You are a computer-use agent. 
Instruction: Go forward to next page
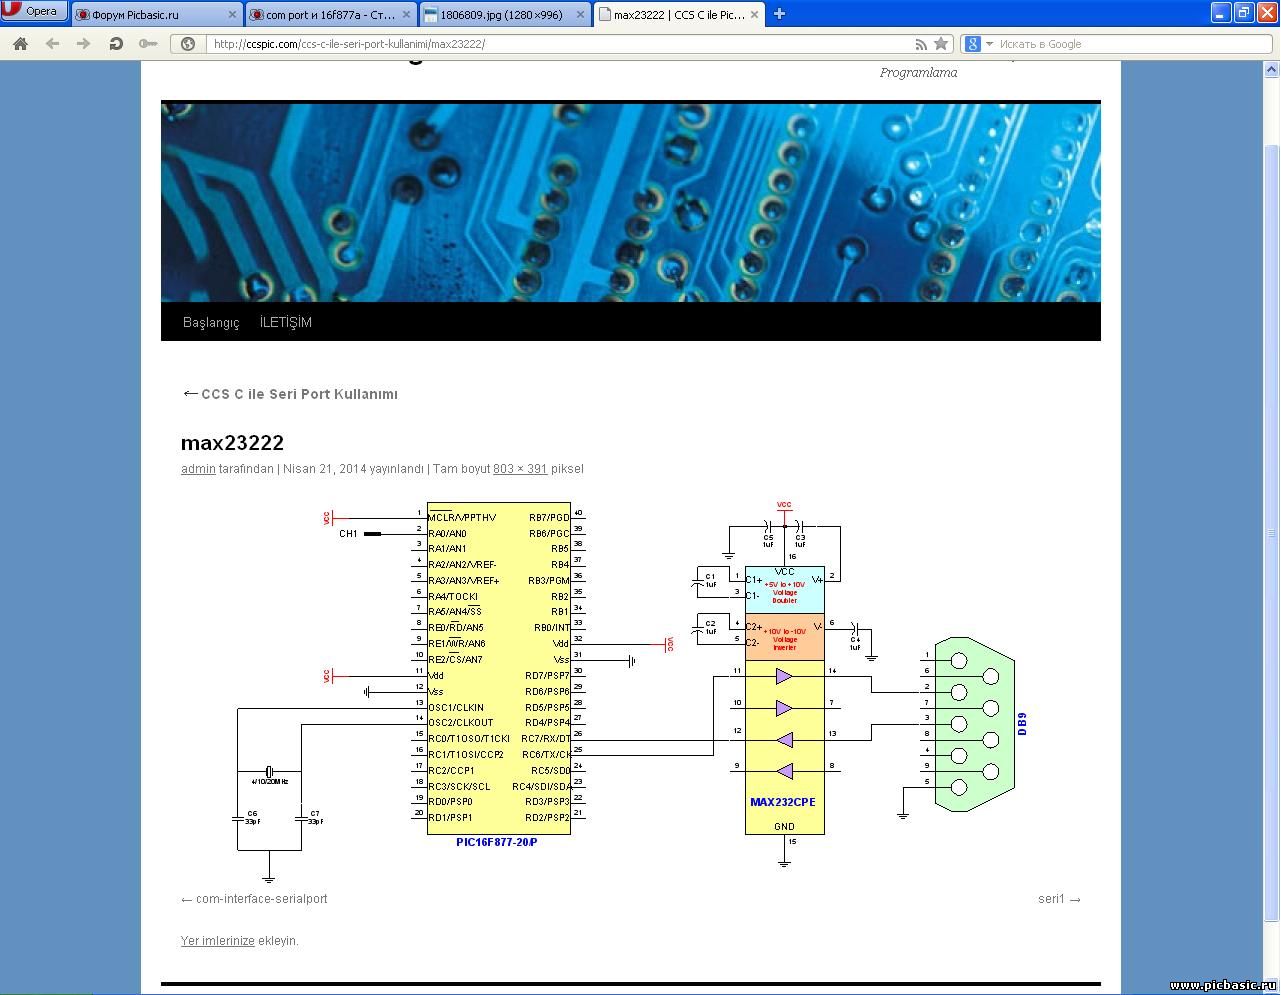click(84, 44)
